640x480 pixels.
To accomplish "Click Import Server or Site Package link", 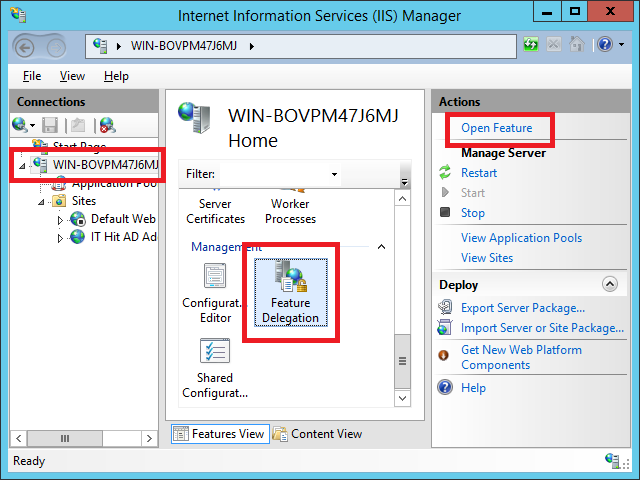I will coord(542,328).
